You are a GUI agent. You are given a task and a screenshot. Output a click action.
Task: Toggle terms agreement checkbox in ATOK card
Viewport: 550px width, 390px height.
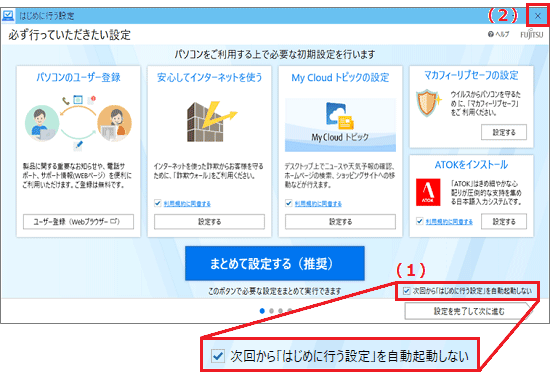coord(419,221)
